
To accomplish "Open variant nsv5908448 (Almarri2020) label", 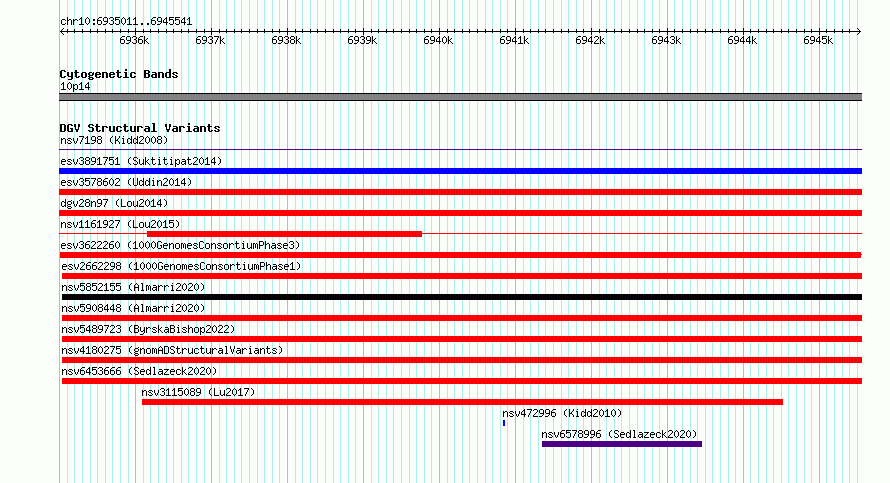I will coord(133,308).
